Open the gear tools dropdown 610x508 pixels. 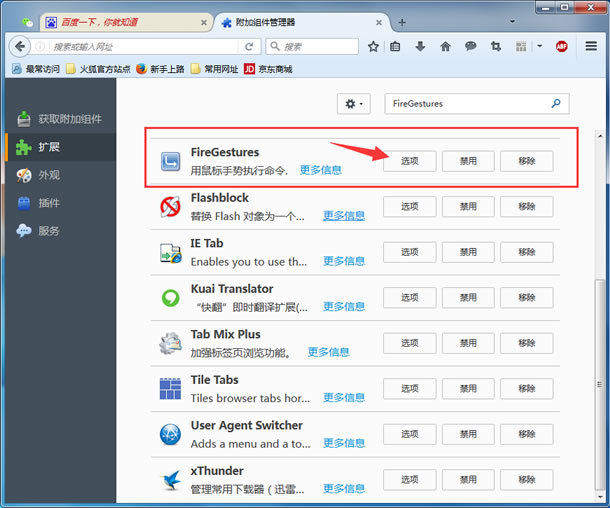point(355,103)
